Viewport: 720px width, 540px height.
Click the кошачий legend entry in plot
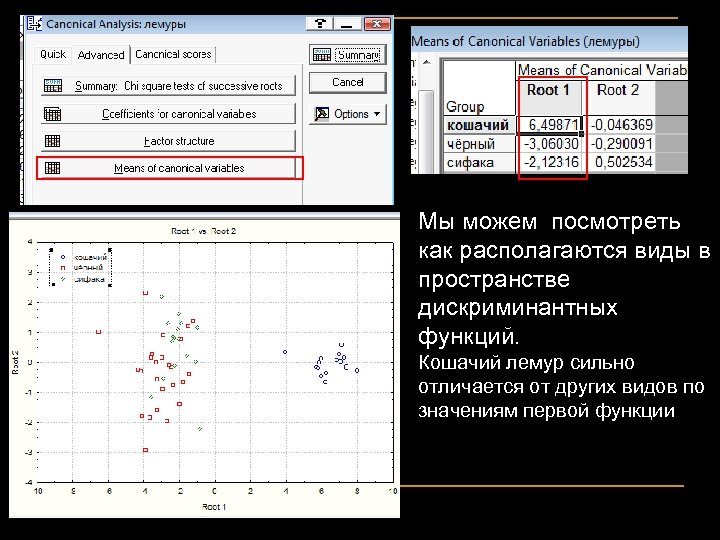tap(84, 257)
